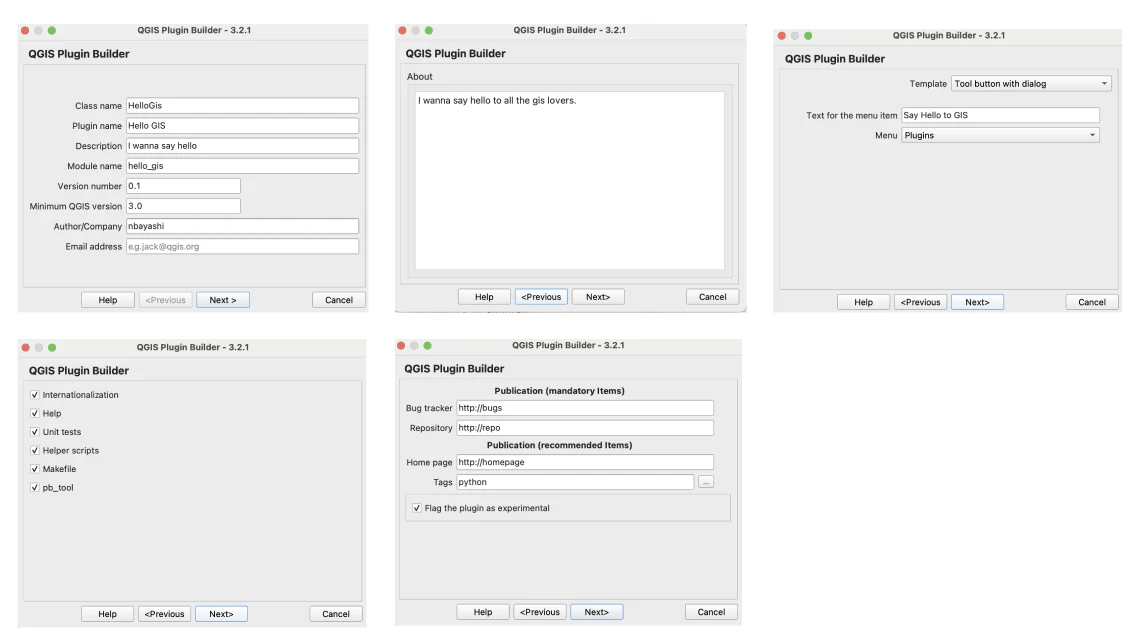Screen dimensions: 1142x644
Task: Go '<Previous' in the Template window
Action: pos(921,302)
